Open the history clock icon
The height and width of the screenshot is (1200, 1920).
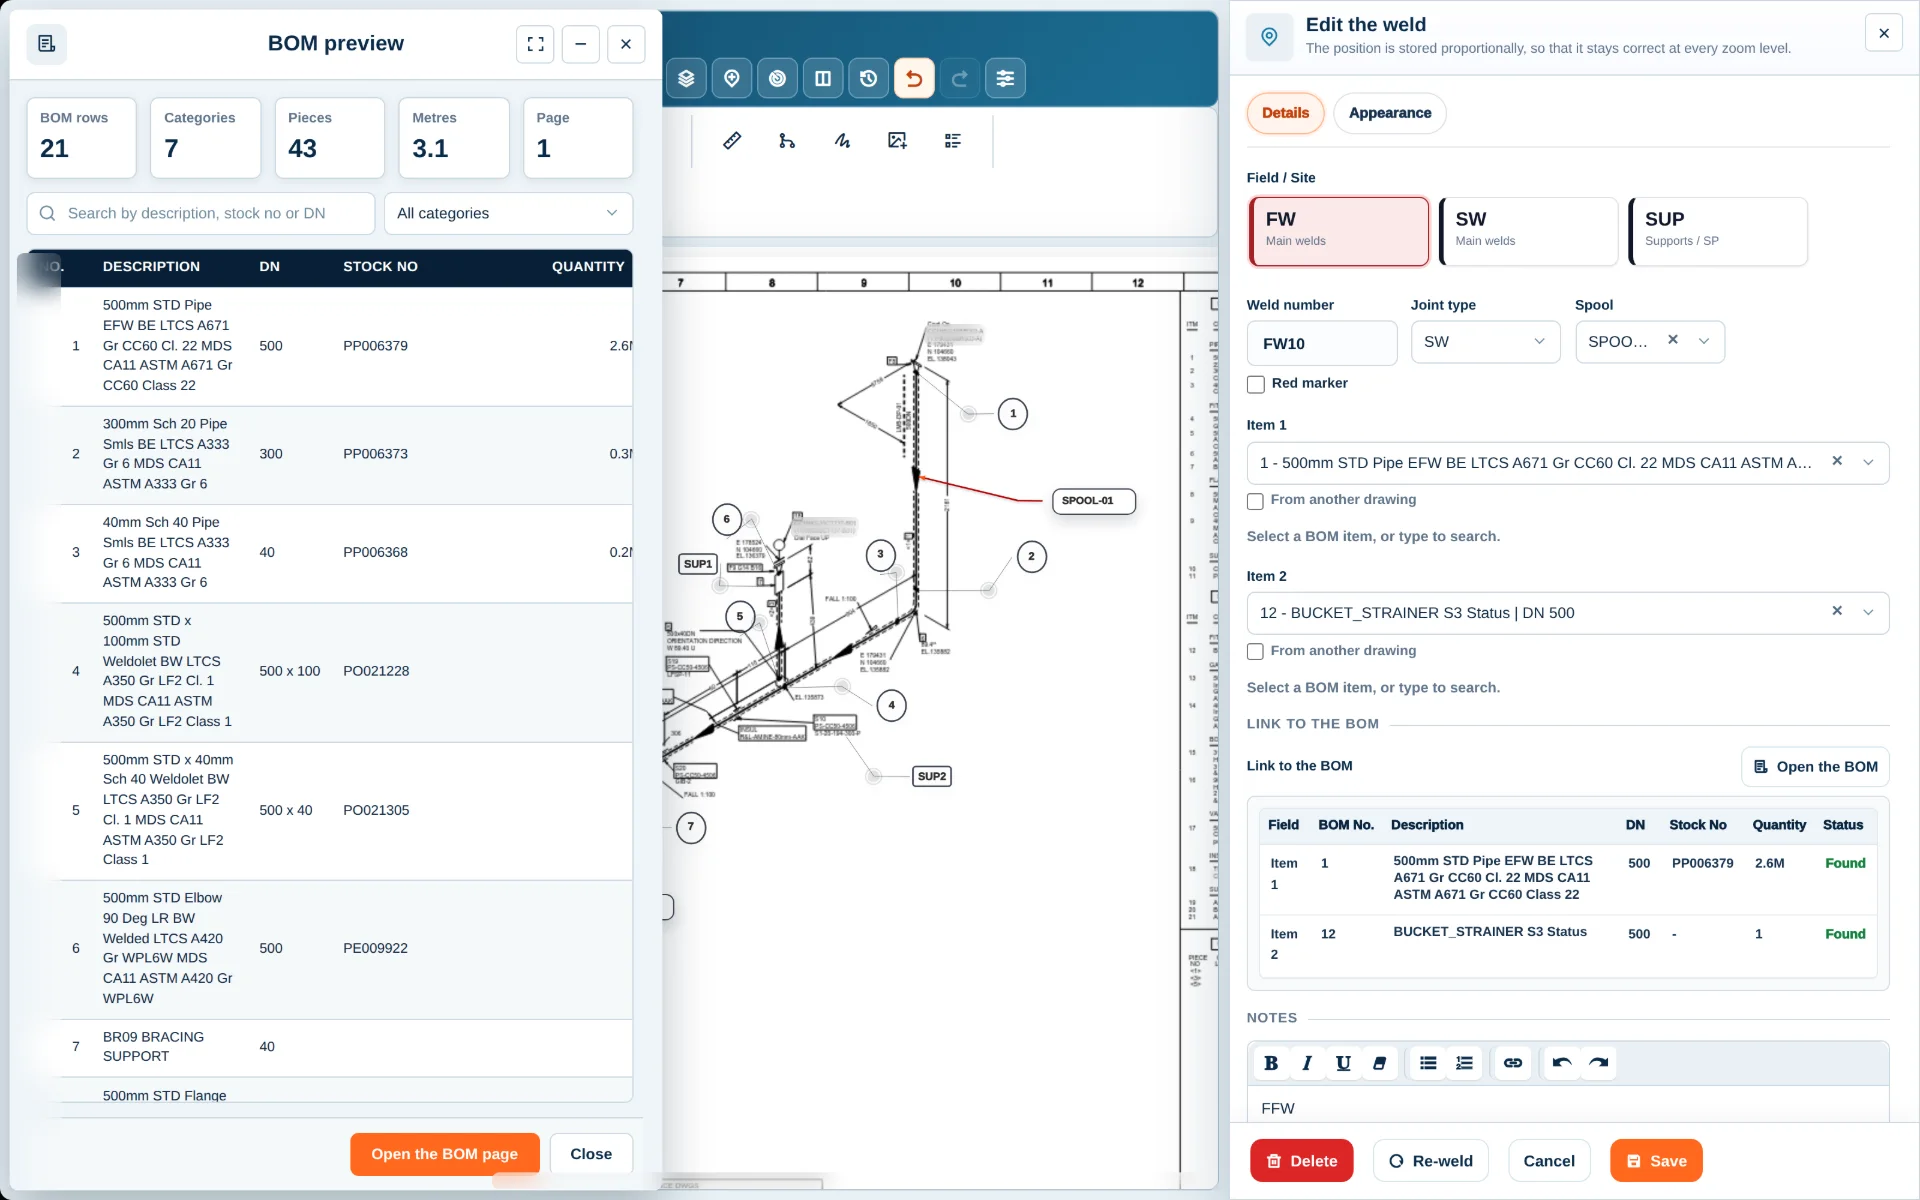tap(869, 78)
